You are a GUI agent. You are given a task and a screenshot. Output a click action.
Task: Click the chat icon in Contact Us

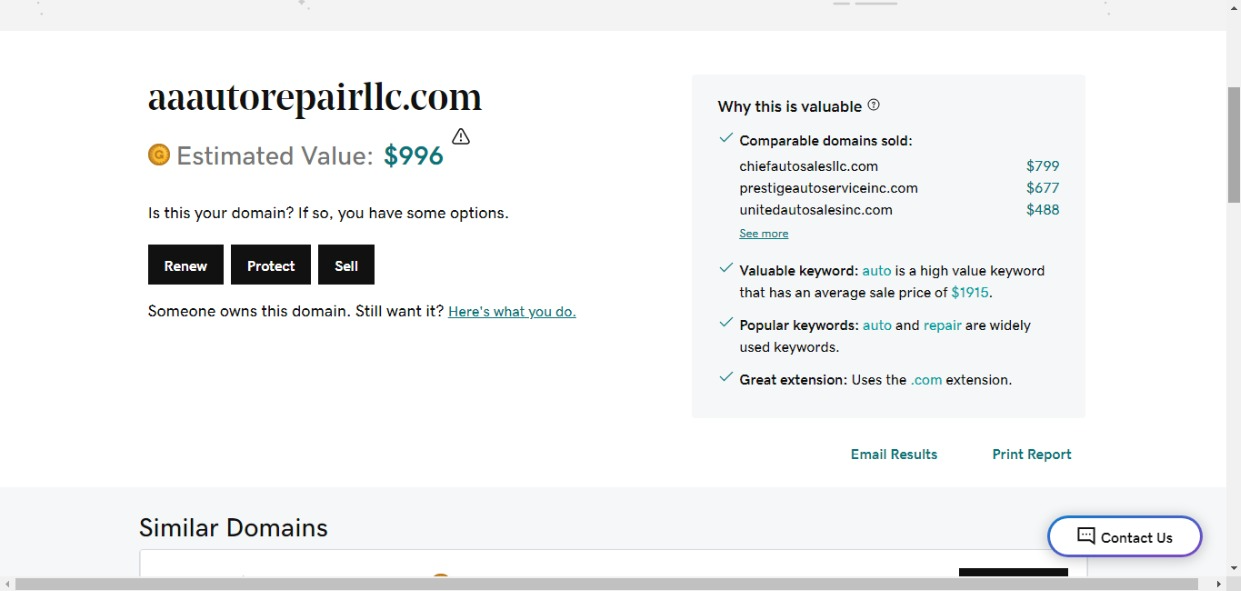coord(1086,536)
